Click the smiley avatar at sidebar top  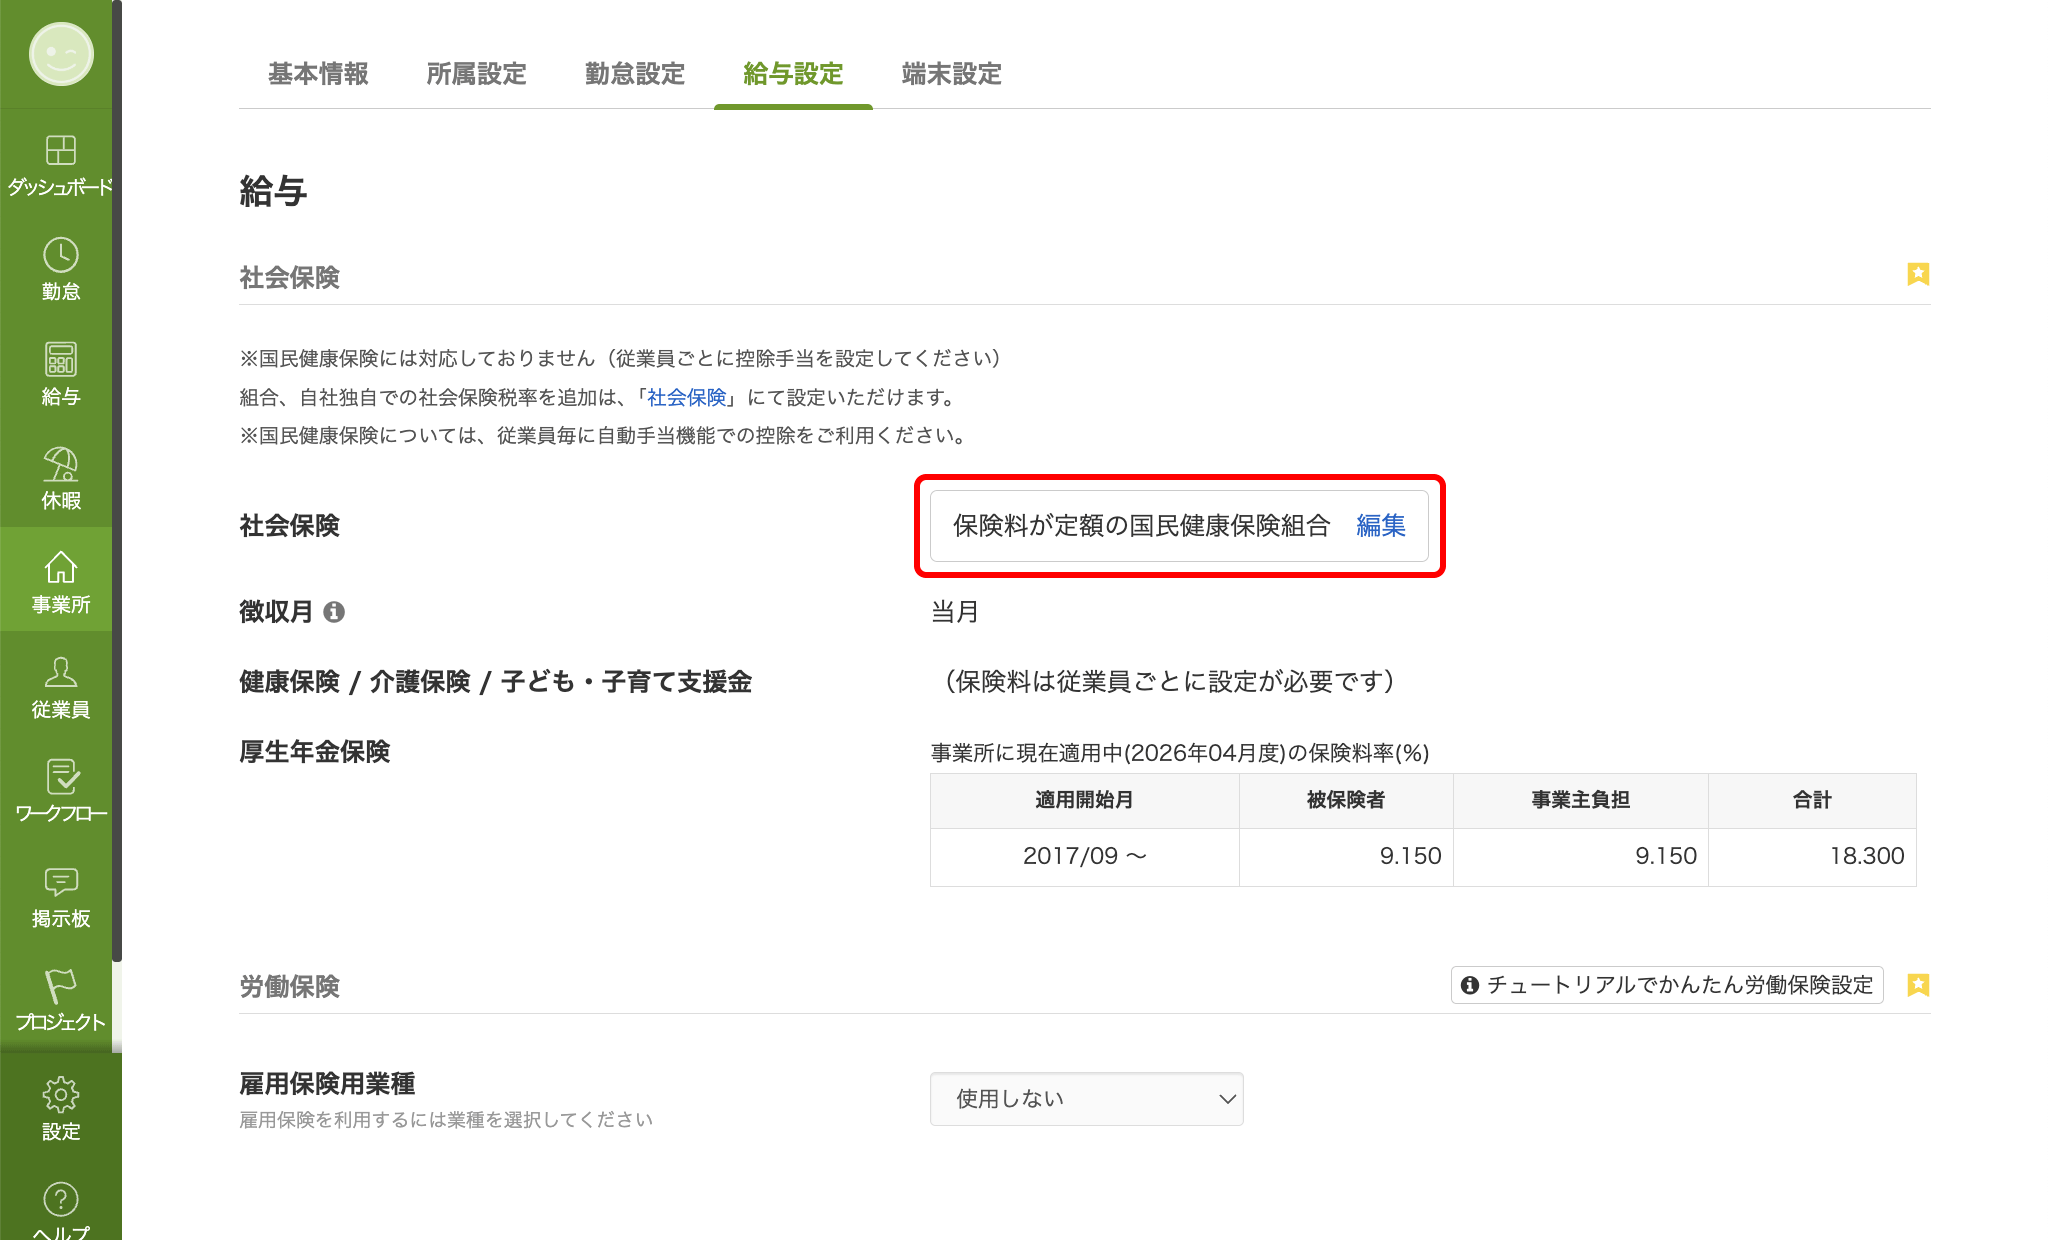61,54
